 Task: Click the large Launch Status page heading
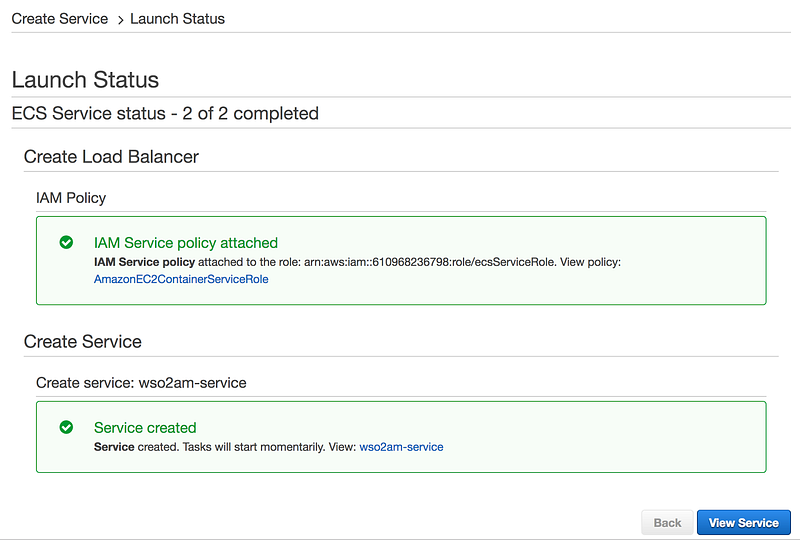(85, 80)
